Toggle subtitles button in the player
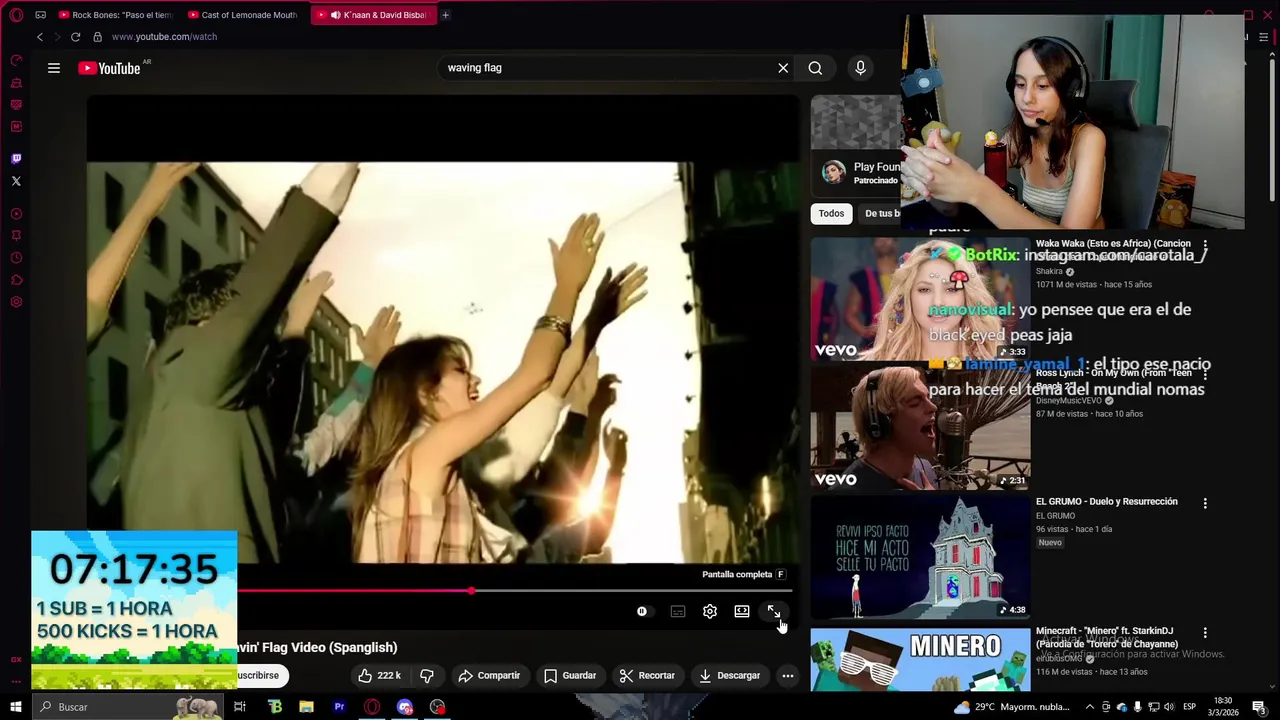The width and height of the screenshot is (1280, 720). pos(678,612)
